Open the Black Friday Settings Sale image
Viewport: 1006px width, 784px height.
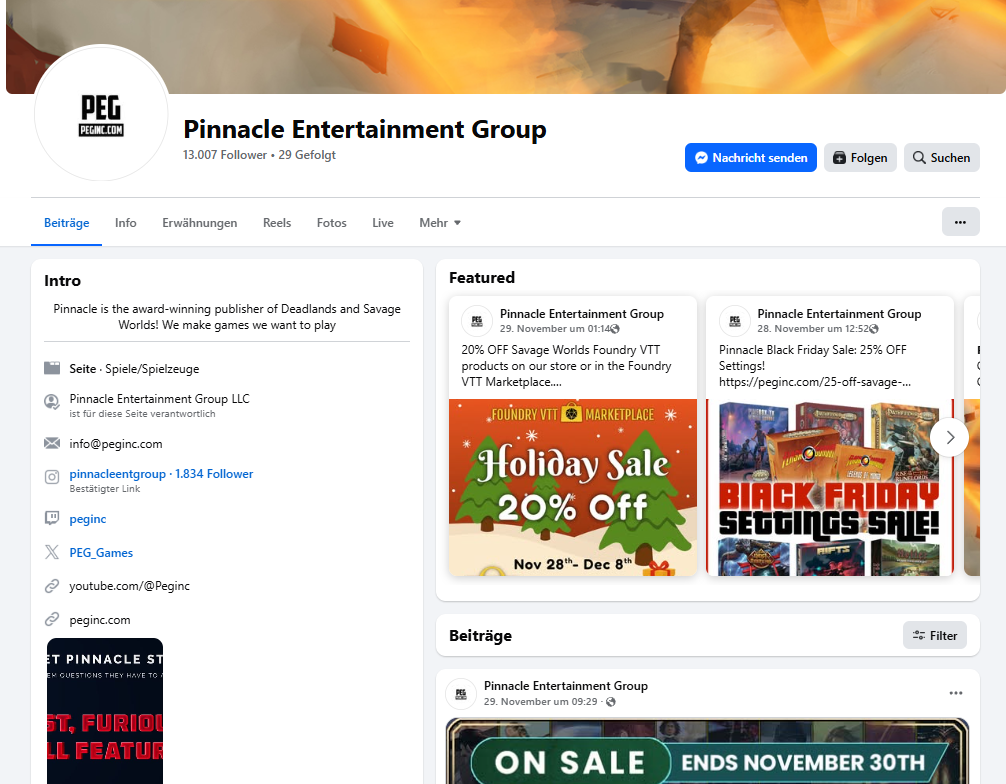point(829,487)
